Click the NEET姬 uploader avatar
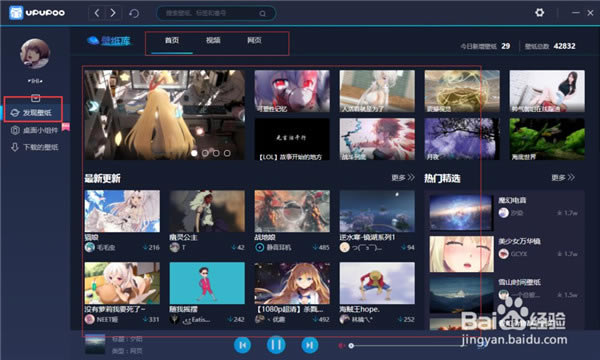 click(90, 319)
